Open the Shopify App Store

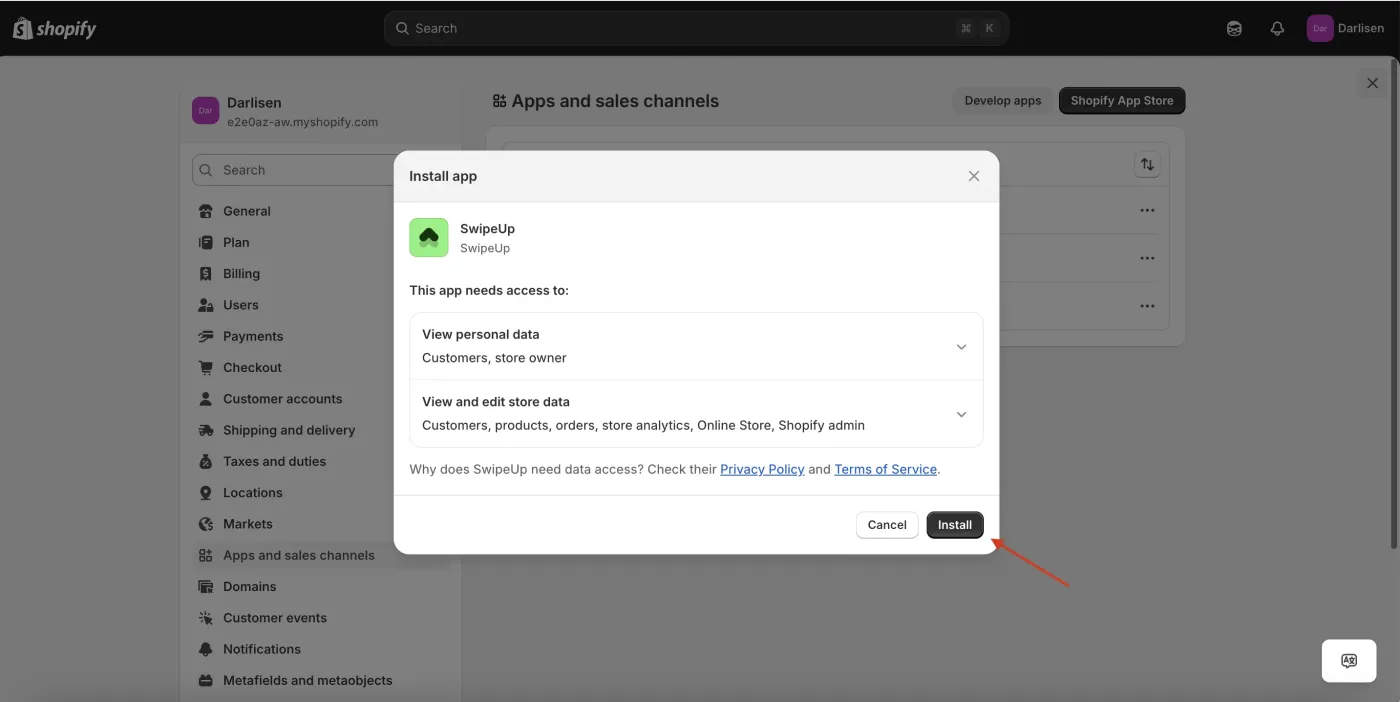pyautogui.click(x=1121, y=100)
